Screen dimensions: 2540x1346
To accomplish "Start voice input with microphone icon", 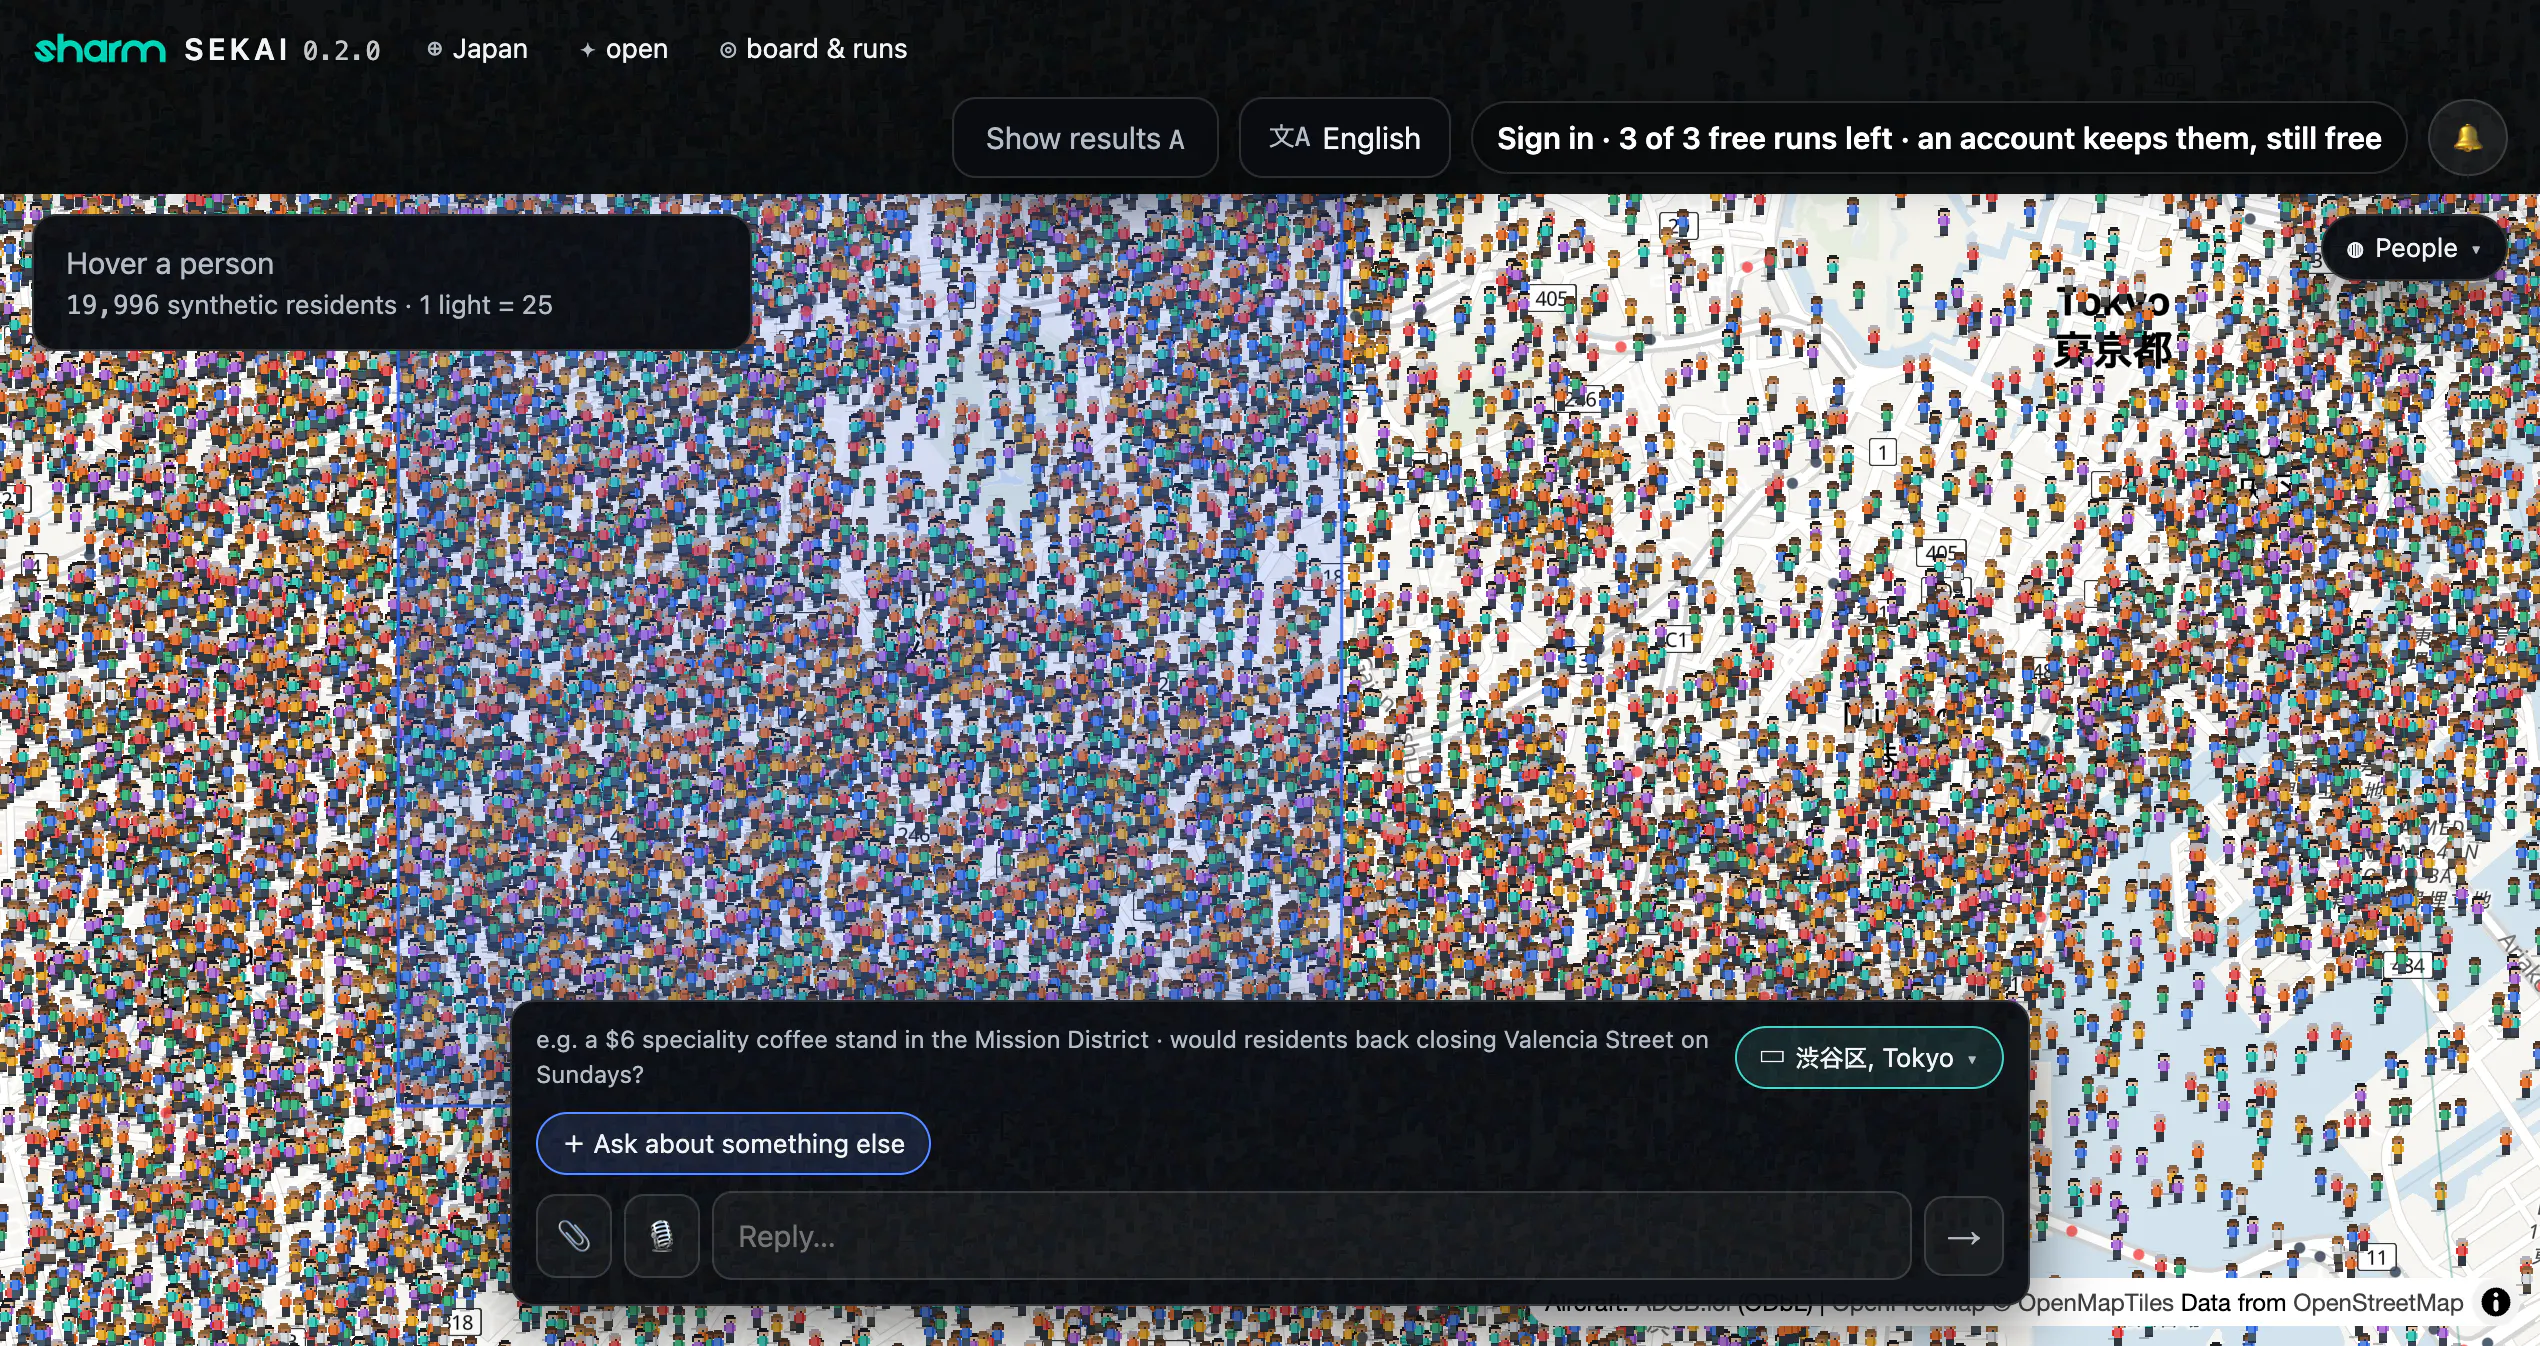I will pos(661,1236).
